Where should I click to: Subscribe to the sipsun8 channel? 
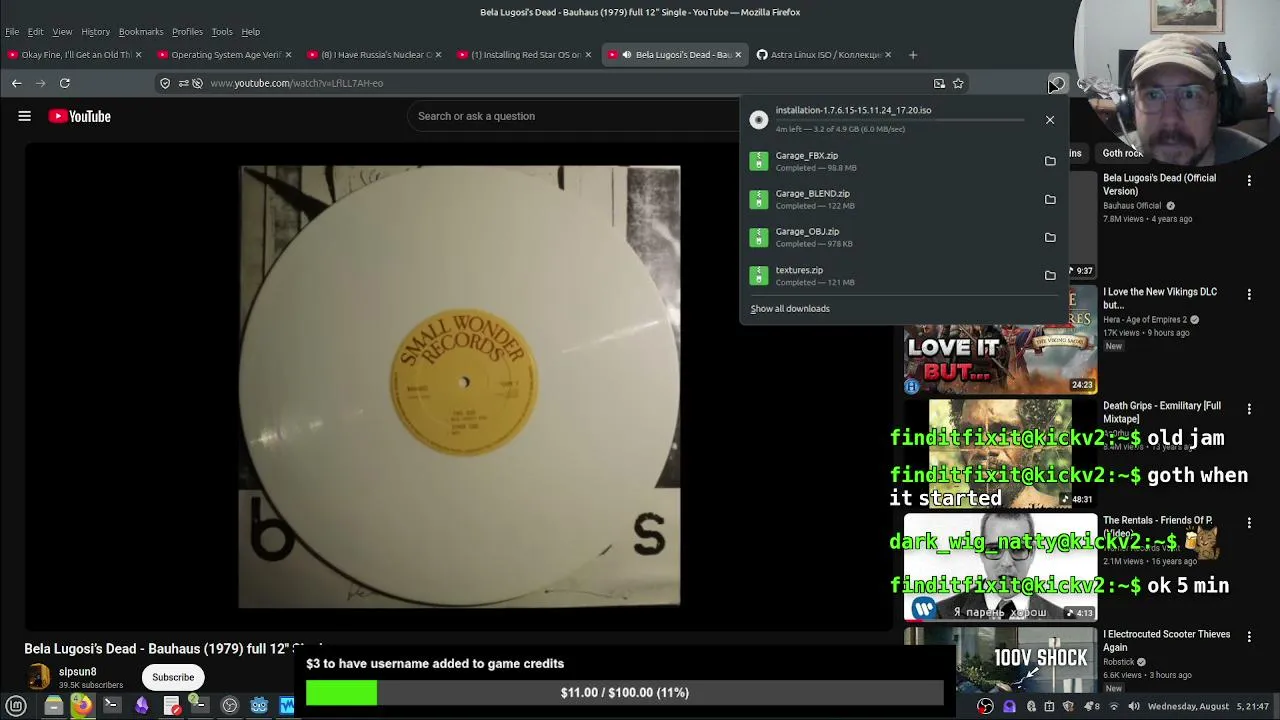(173, 677)
